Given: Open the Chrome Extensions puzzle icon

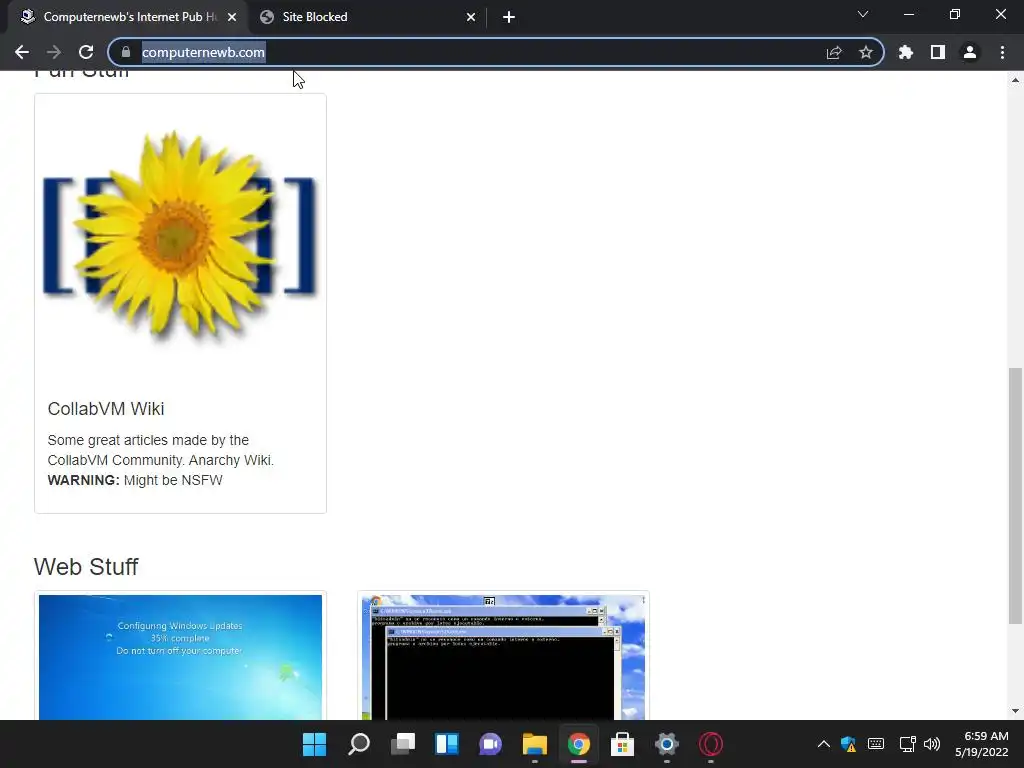Looking at the screenshot, I should coord(906,52).
